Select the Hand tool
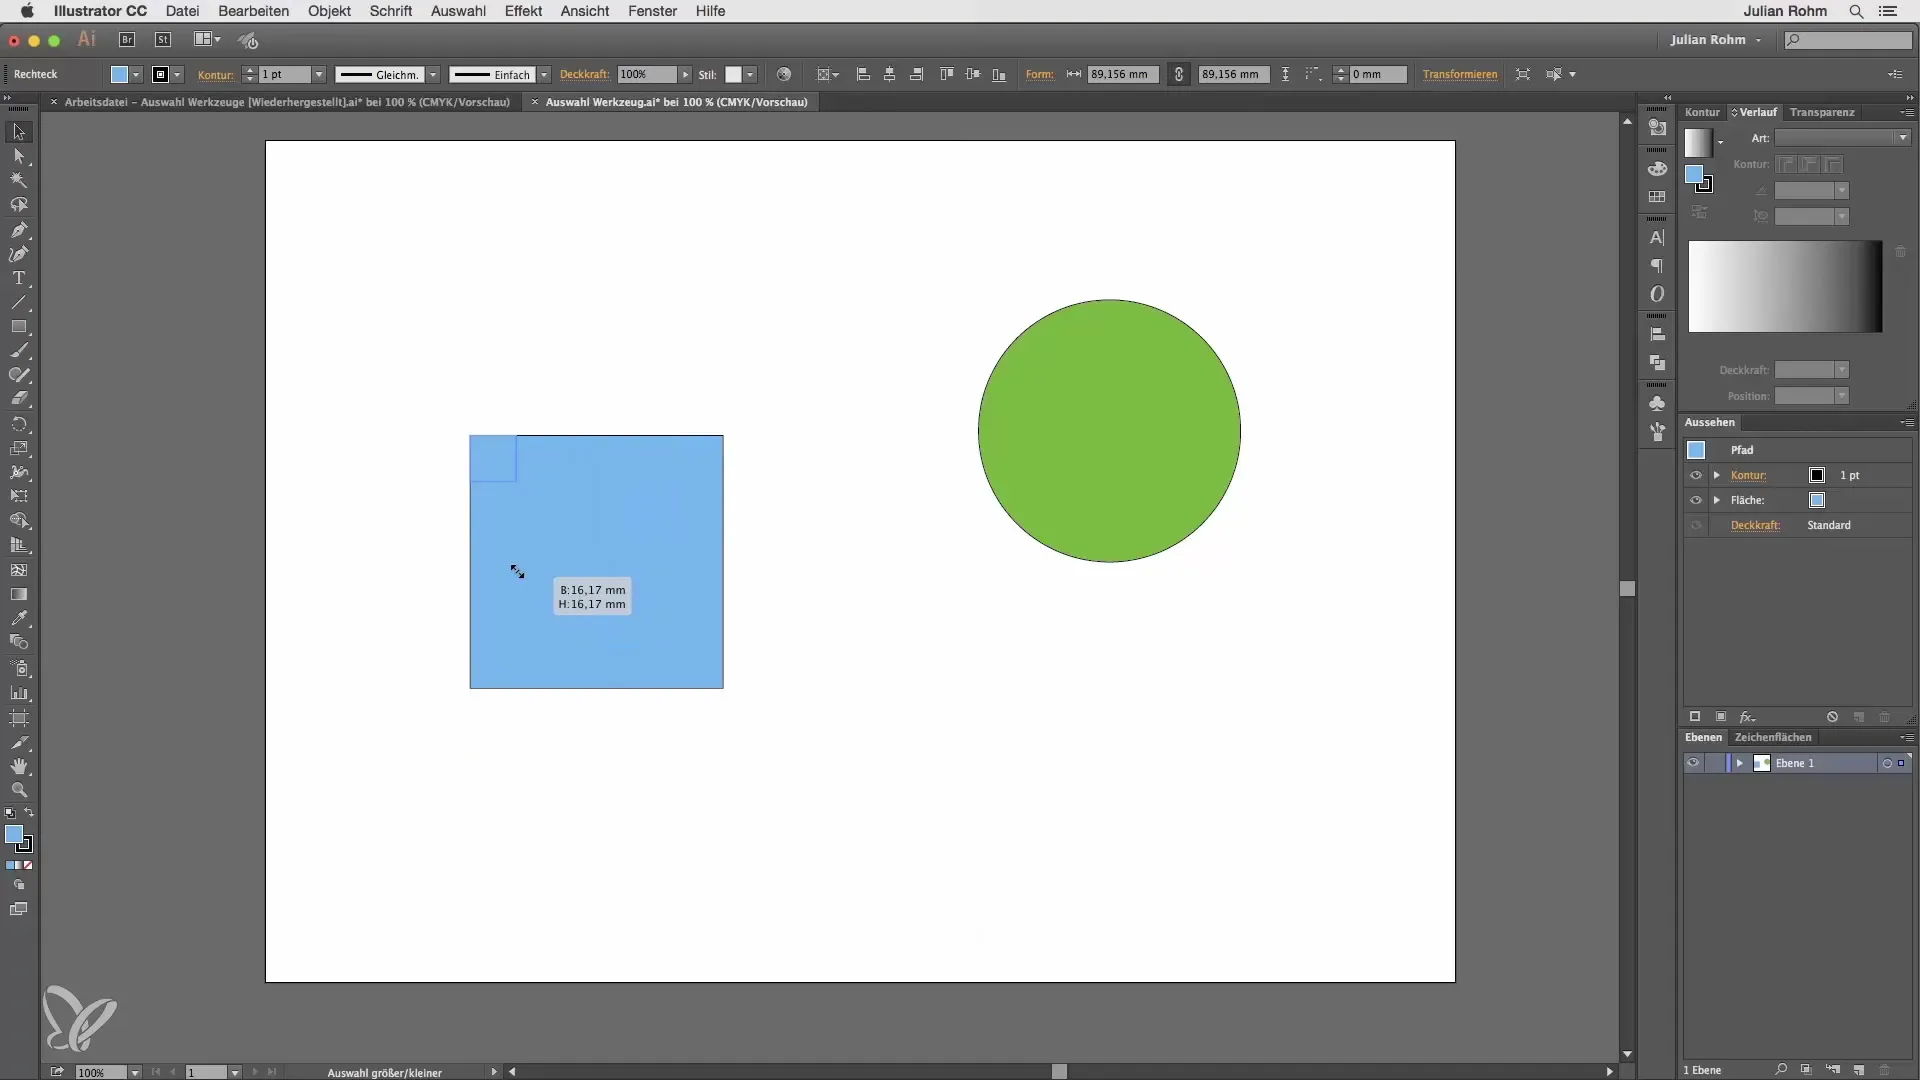 pyautogui.click(x=19, y=766)
